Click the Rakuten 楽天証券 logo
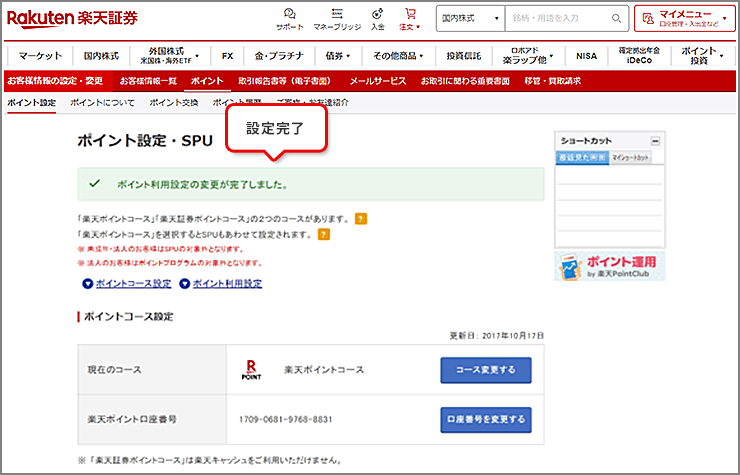The width and height of the screenshot is (740, 475). [x=72, y=18]
